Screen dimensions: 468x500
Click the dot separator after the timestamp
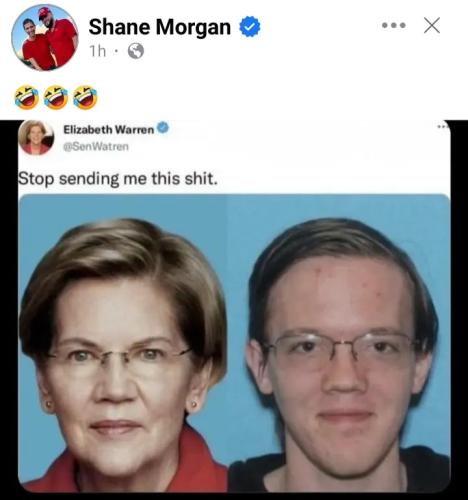116,51
